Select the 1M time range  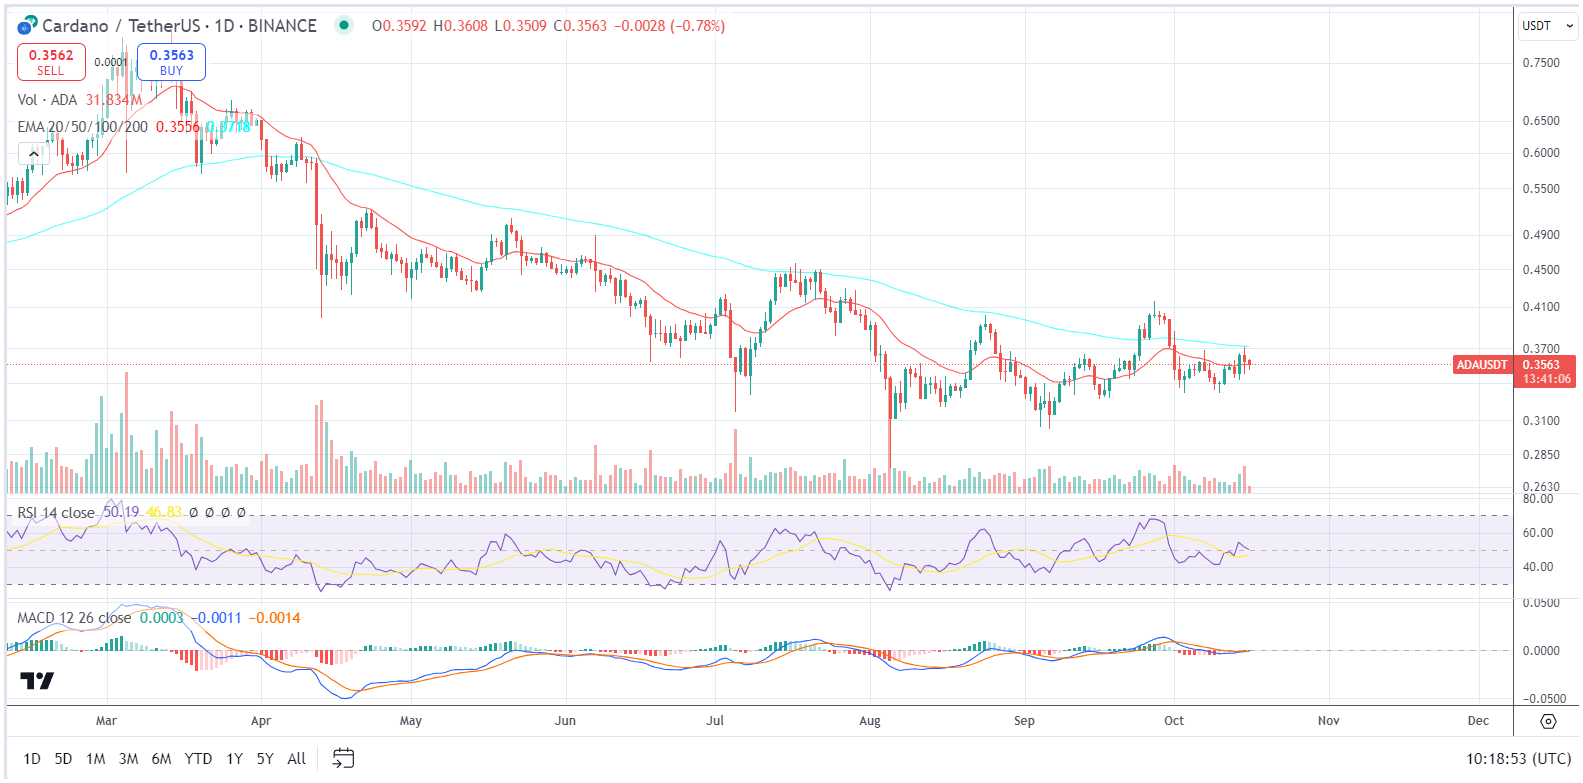click(96, 759)
